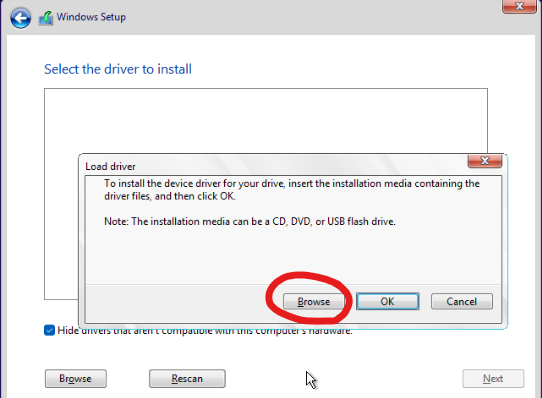Image resolution: width=542 pixels, height=398 pixels.
Task: Click the Browse button at window bottom
Action: point(76,379)
